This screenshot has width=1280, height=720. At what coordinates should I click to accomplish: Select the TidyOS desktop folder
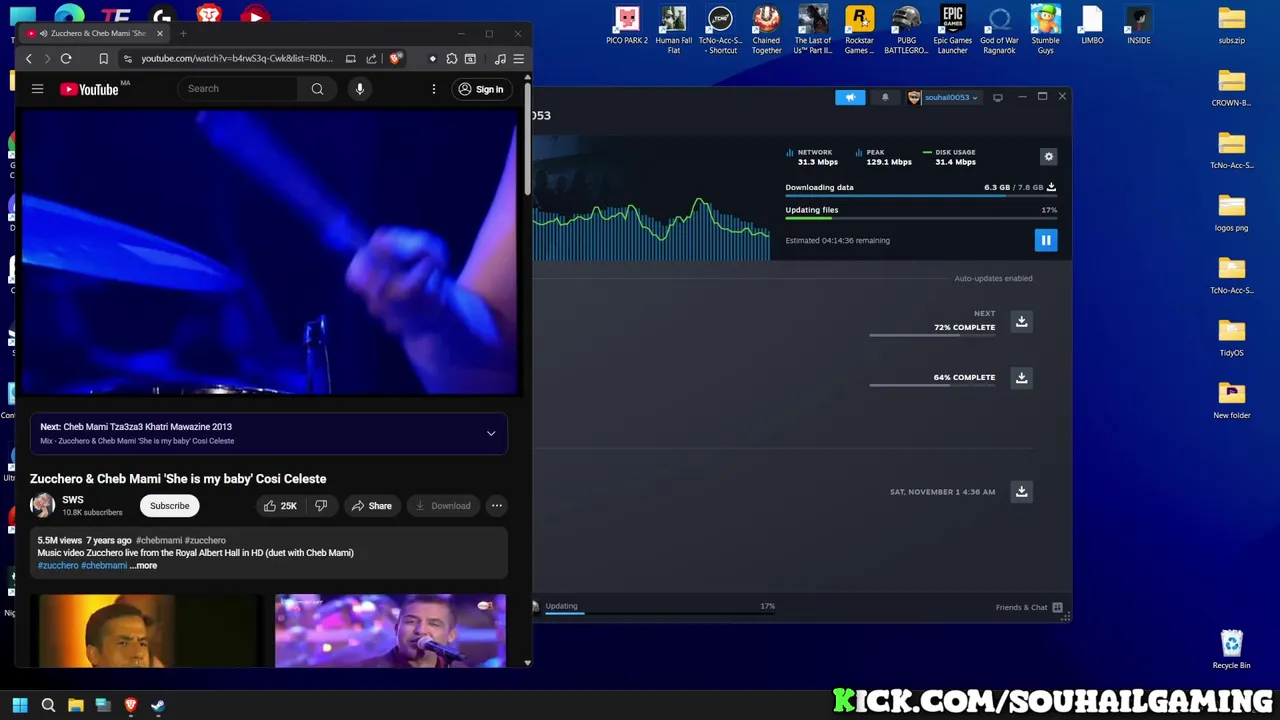1231,338
